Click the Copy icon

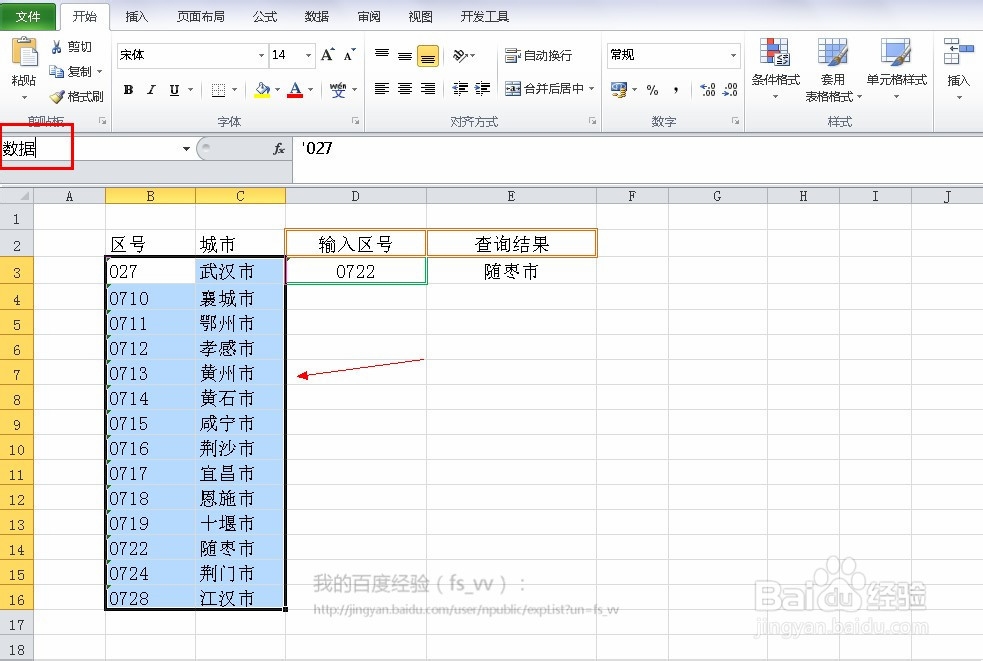[x=56, y=71]
